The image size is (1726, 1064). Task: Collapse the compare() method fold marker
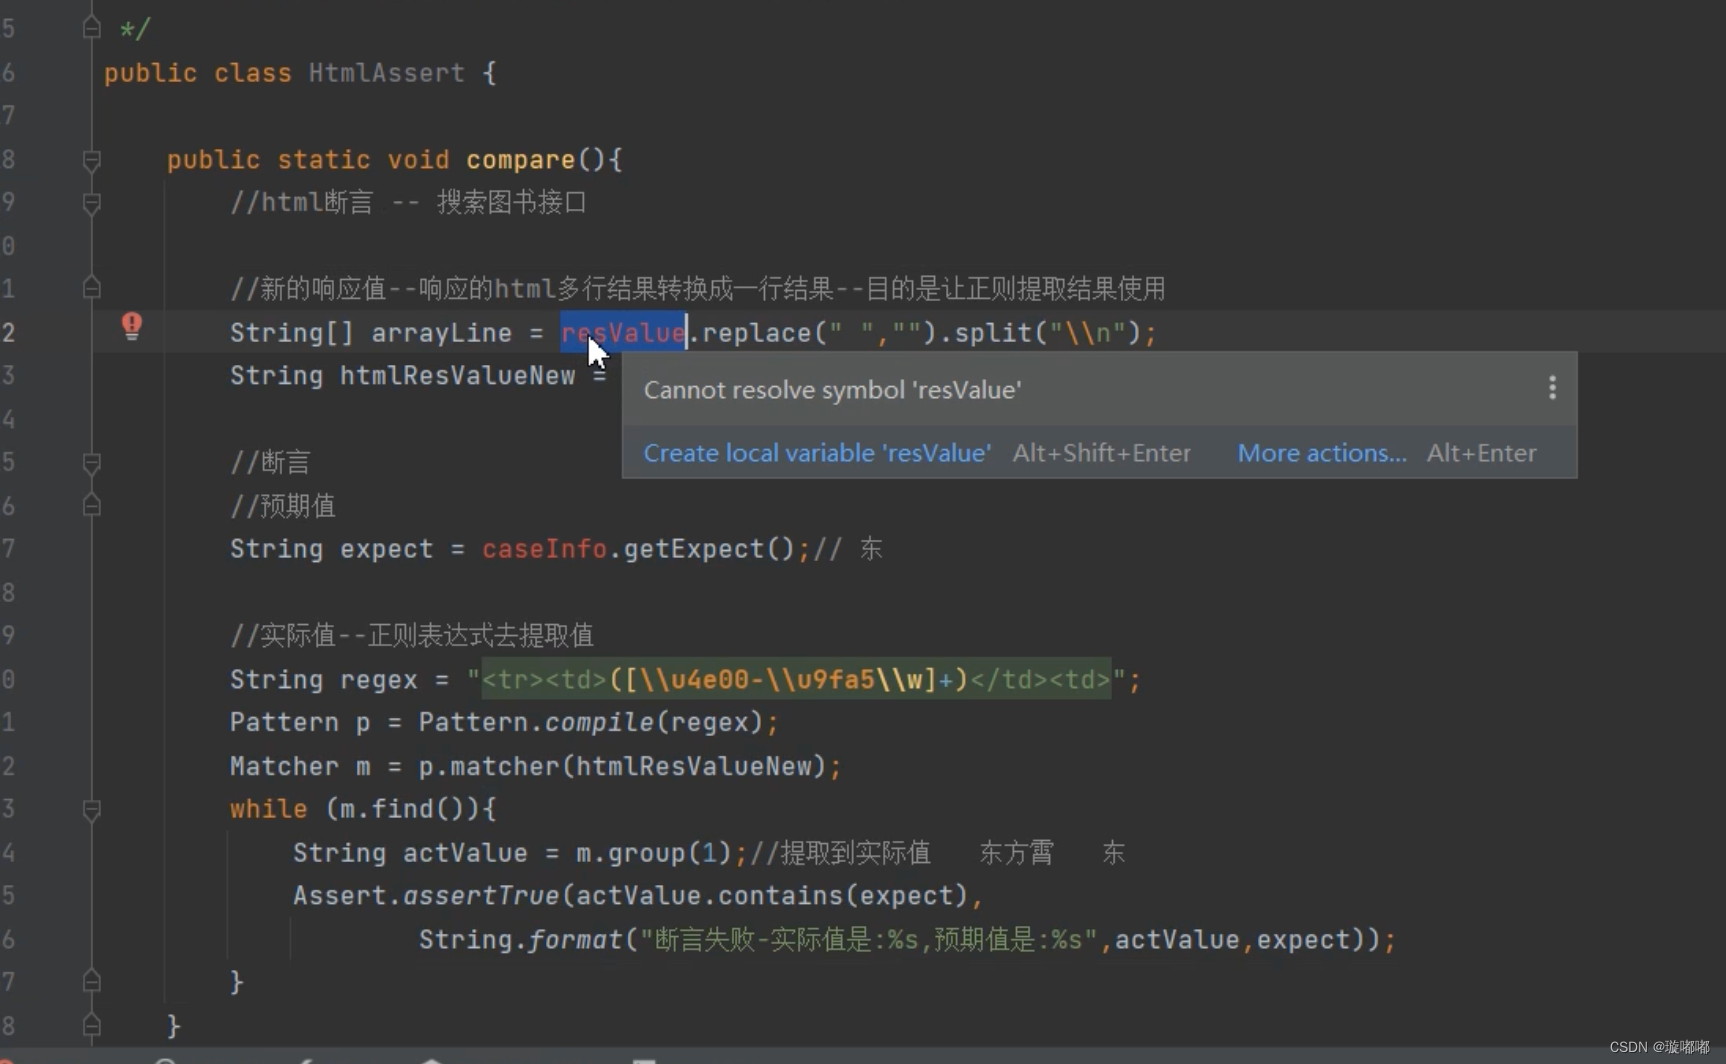(91, 160)
